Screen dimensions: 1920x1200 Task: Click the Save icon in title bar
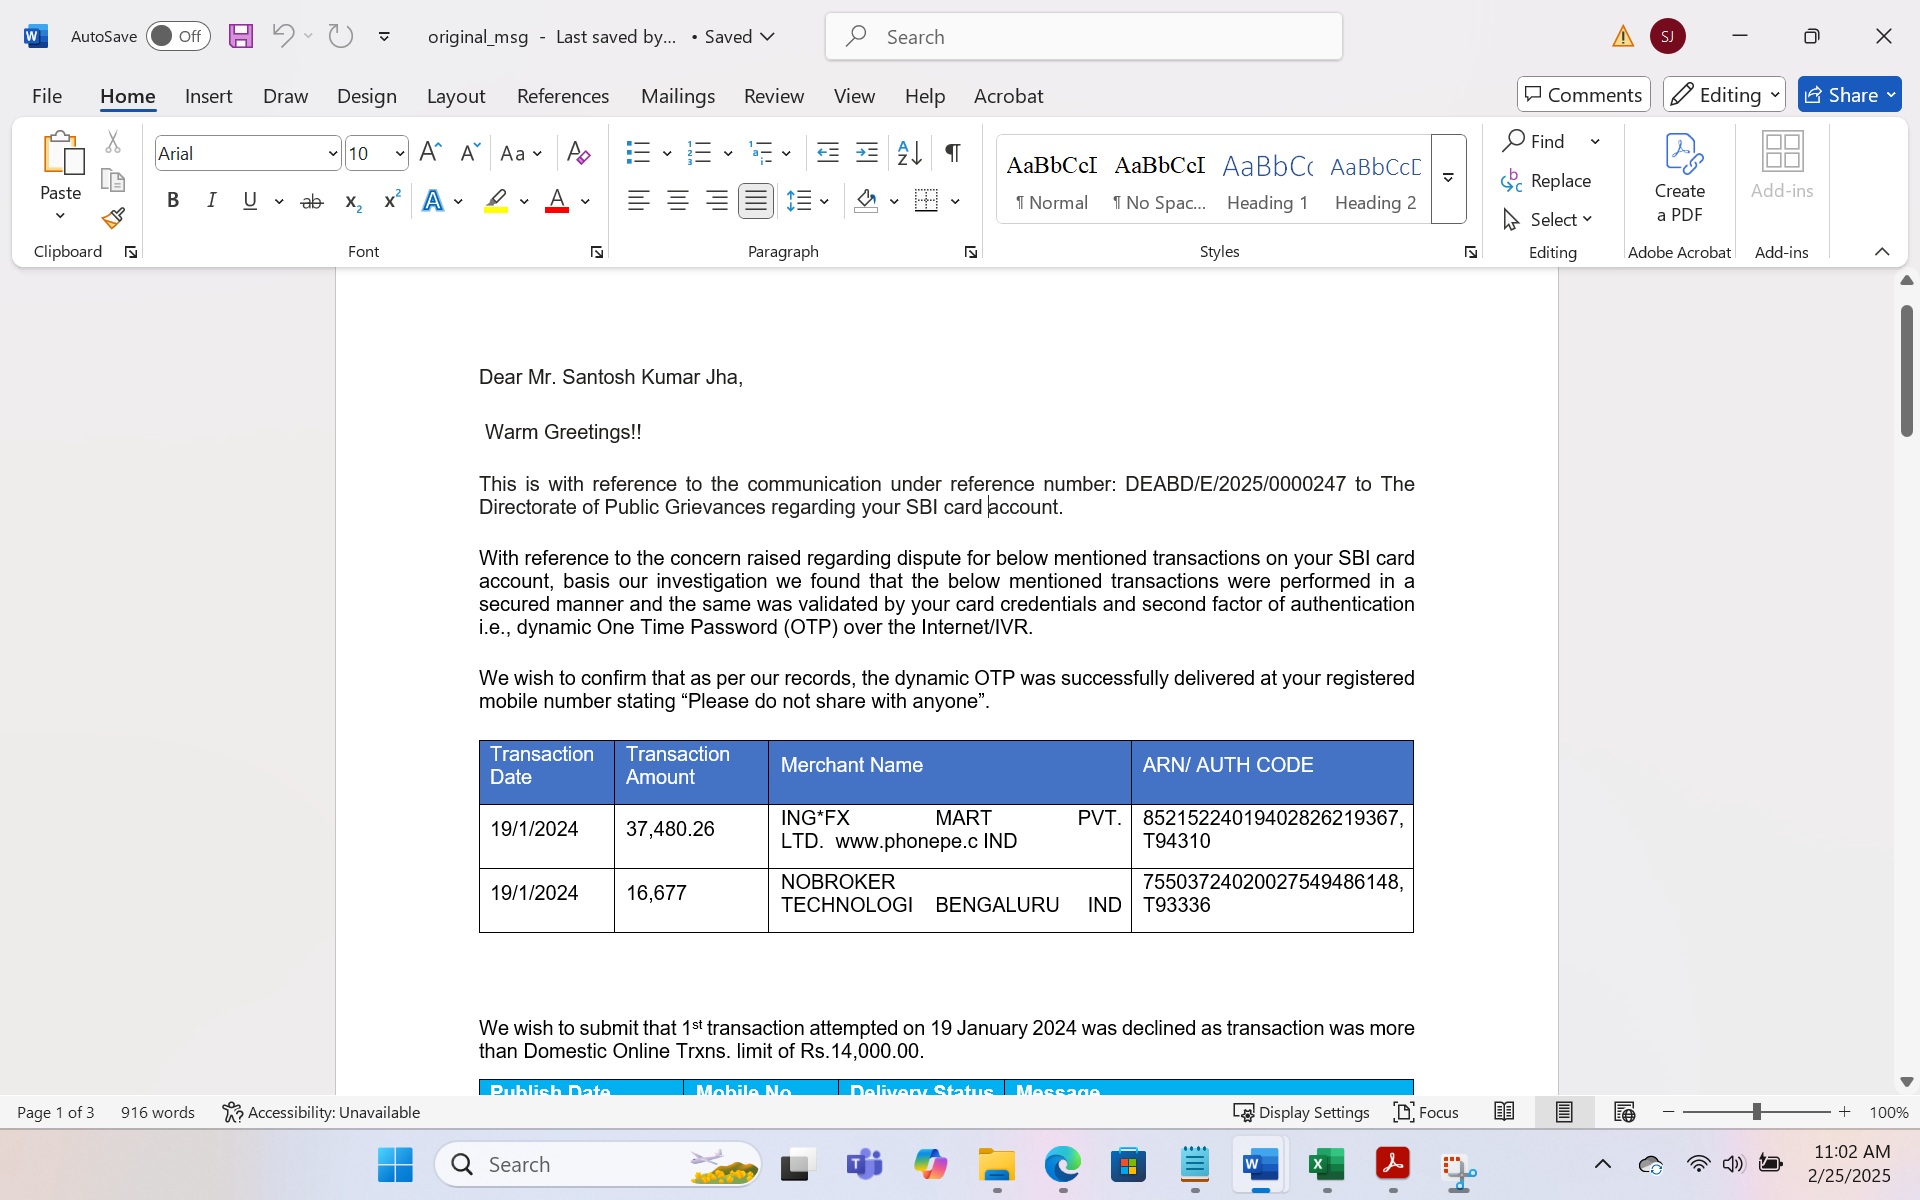click(x=241, y=37)
